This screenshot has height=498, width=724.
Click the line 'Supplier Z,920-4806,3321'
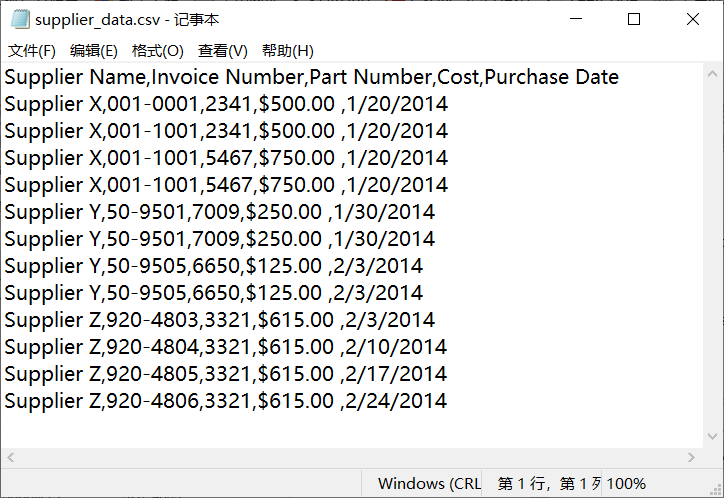tap(226, 401)
